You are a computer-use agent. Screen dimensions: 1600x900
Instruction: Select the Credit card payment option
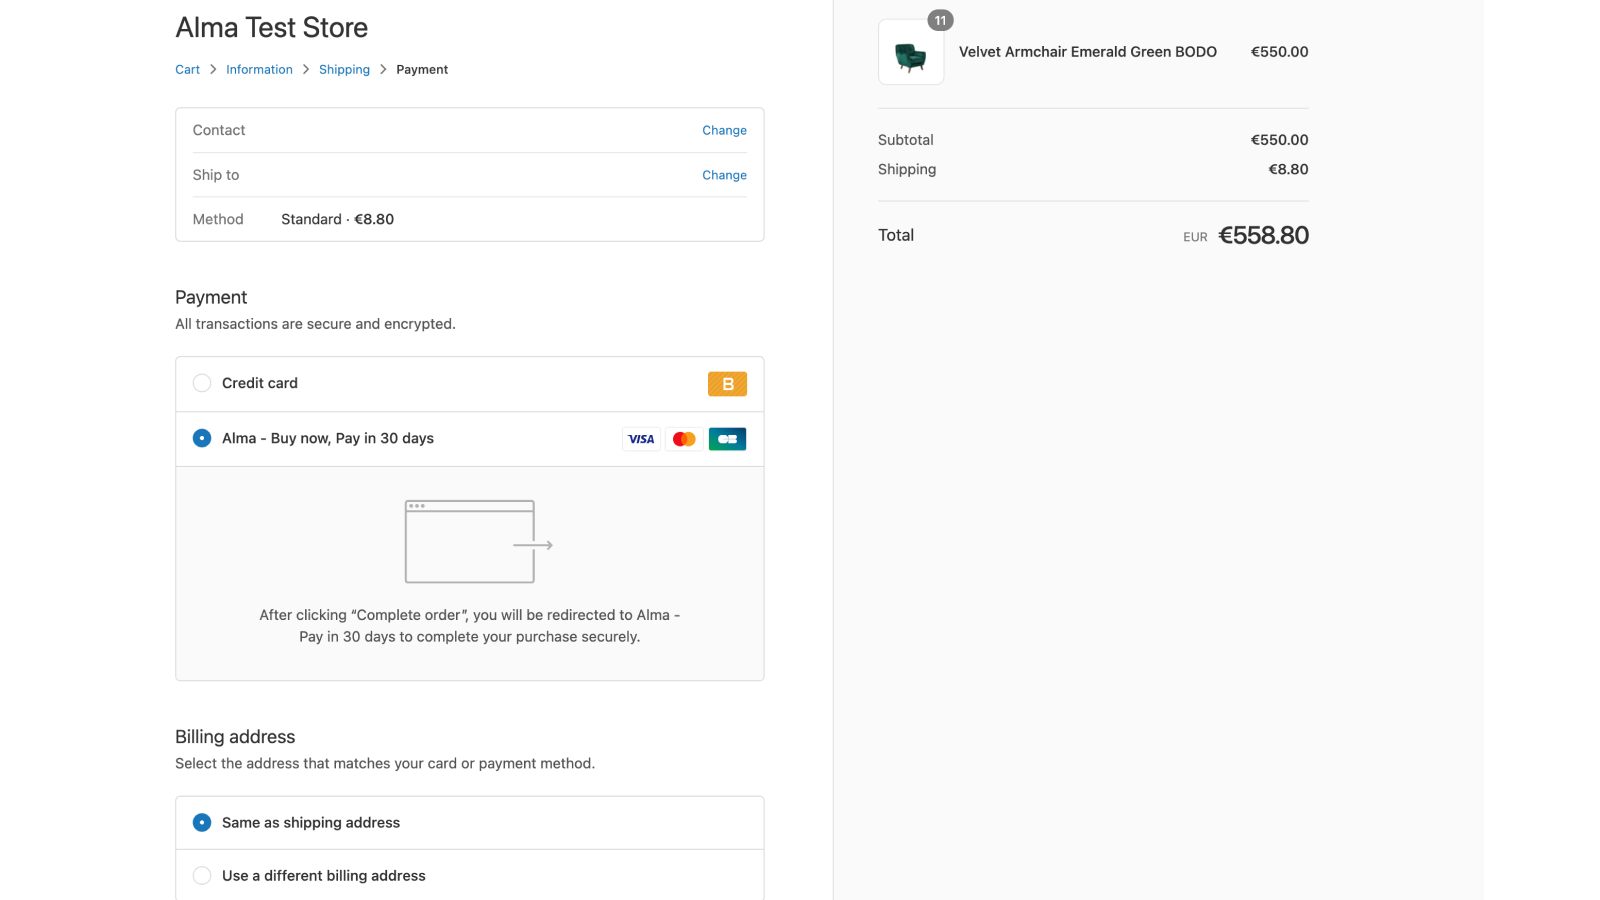[x=202, y=383]
